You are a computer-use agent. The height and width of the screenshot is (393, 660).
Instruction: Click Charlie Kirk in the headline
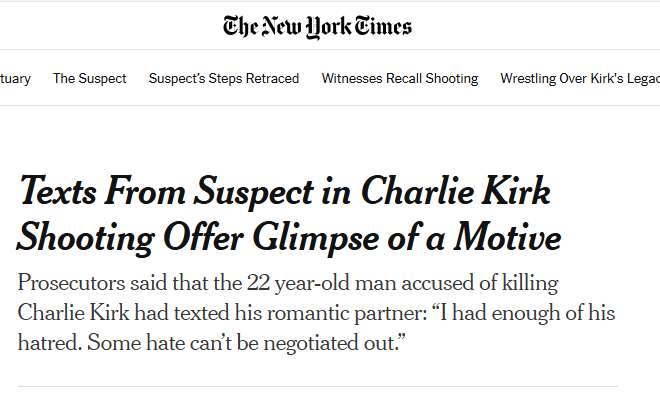(456, 191)
